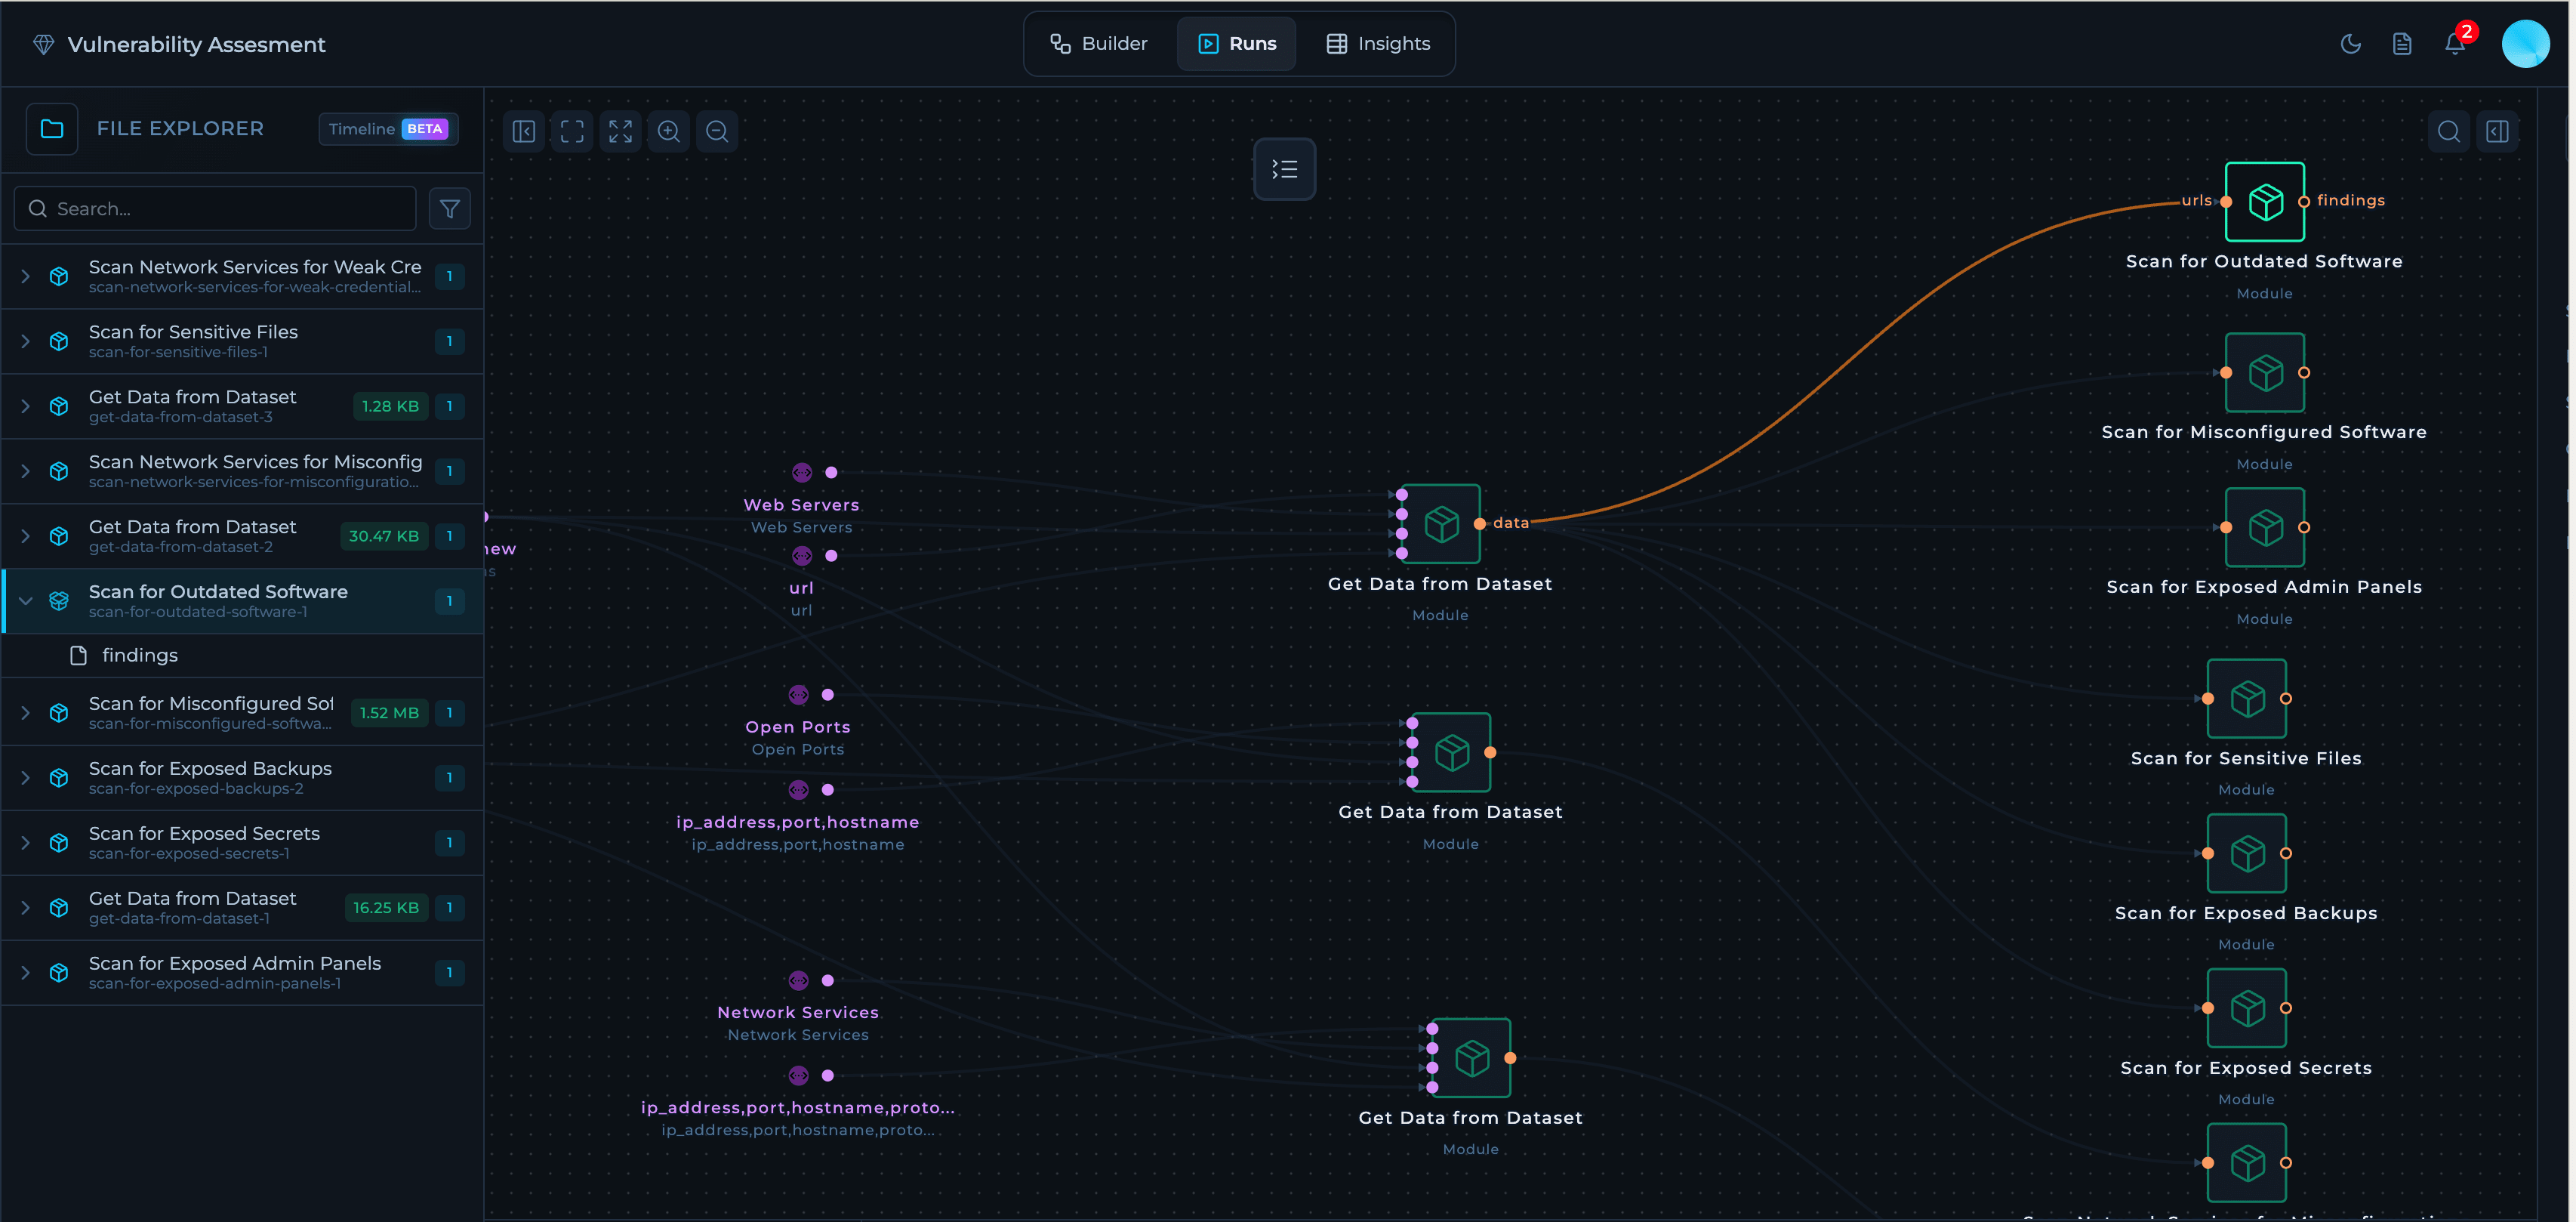Select the Scan for Outdated Software node

(x=2264, y=202)
